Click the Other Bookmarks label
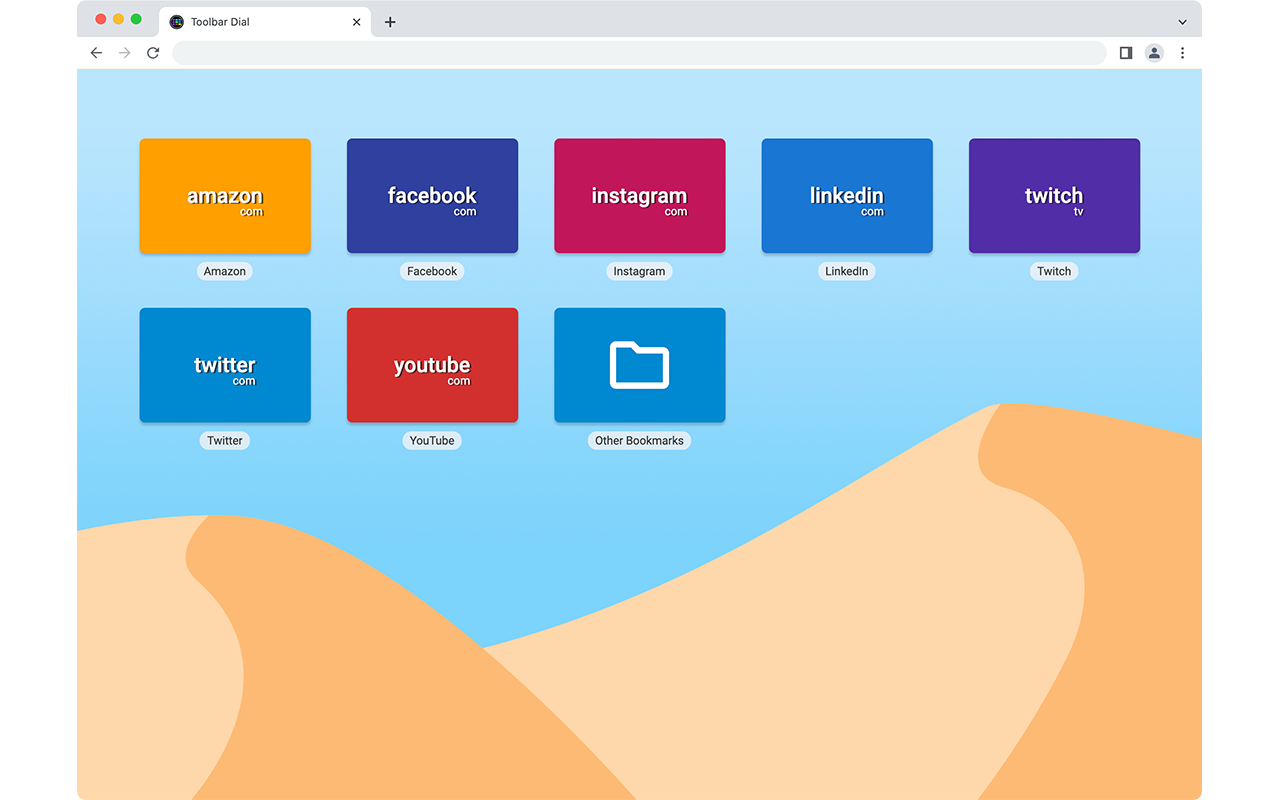The width and height of the screenshot is (1280, 800). click(640, 440)
